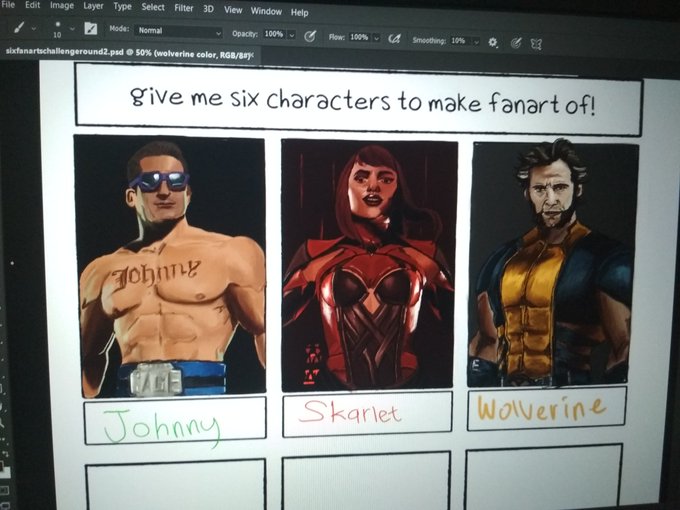Screen dimensions: 680x510
Task: Open the File menu
Action: click(8, 4)
